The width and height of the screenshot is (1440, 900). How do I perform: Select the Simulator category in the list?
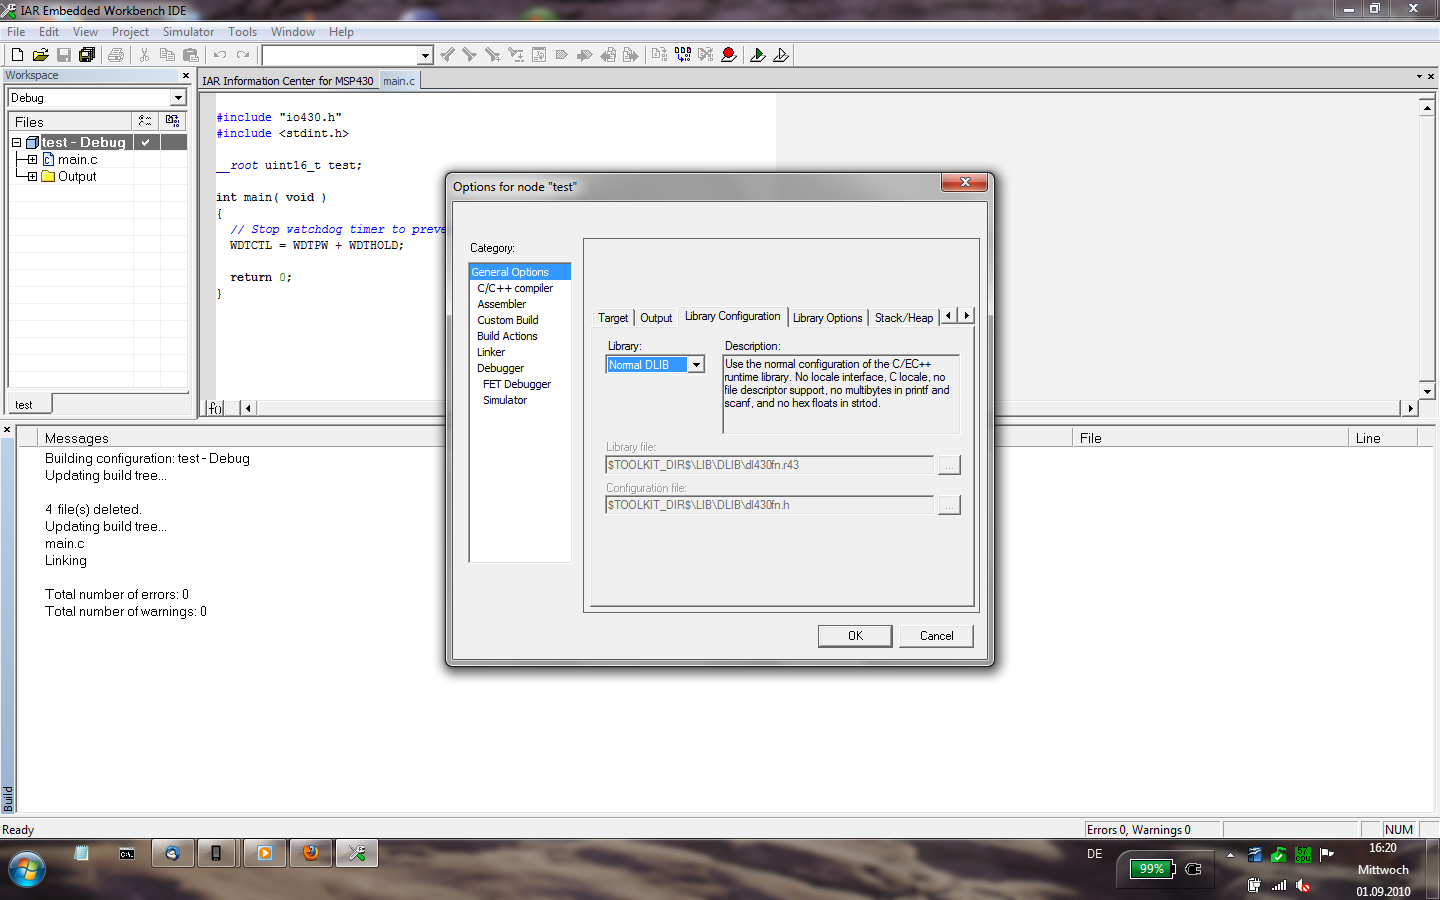pos(505,400)
